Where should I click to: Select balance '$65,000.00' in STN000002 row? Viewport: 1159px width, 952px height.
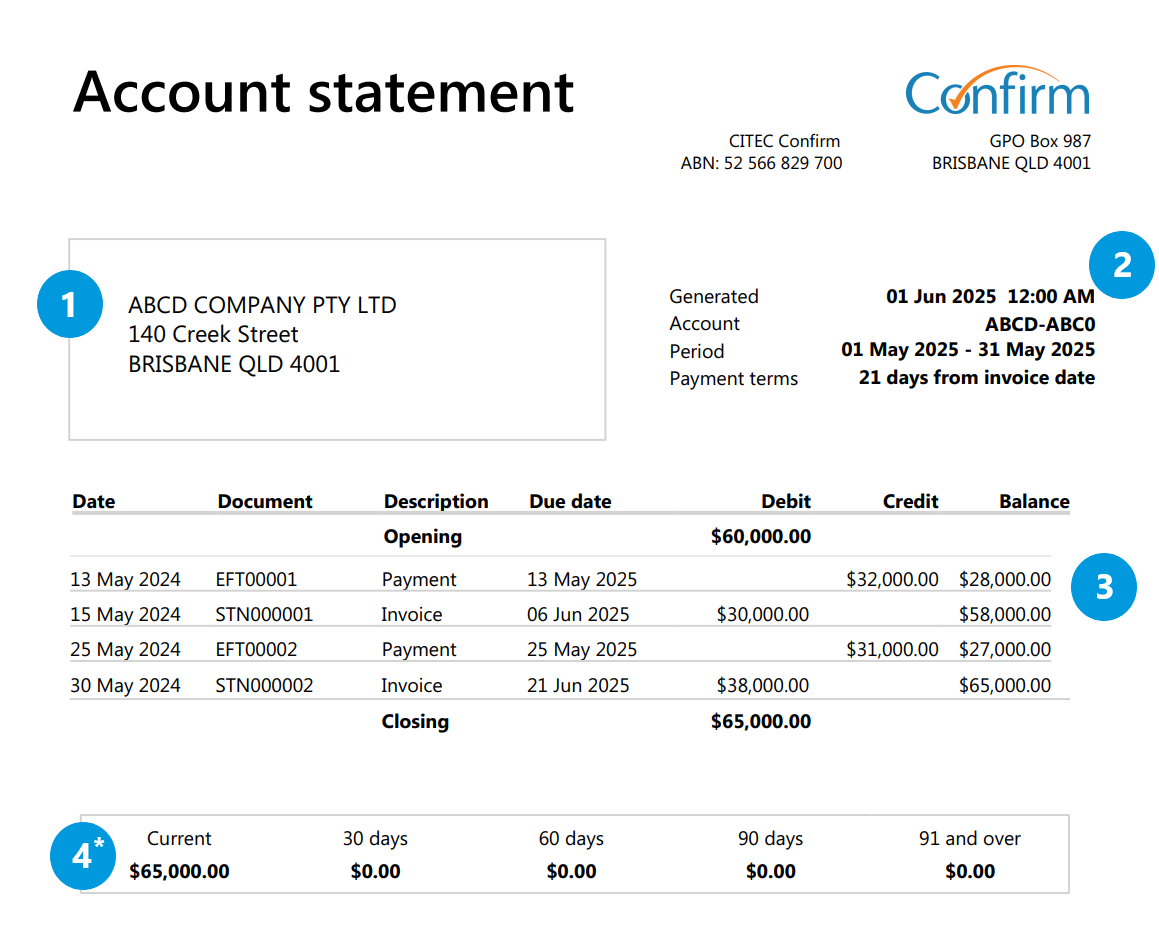(x=1005, y=686)
